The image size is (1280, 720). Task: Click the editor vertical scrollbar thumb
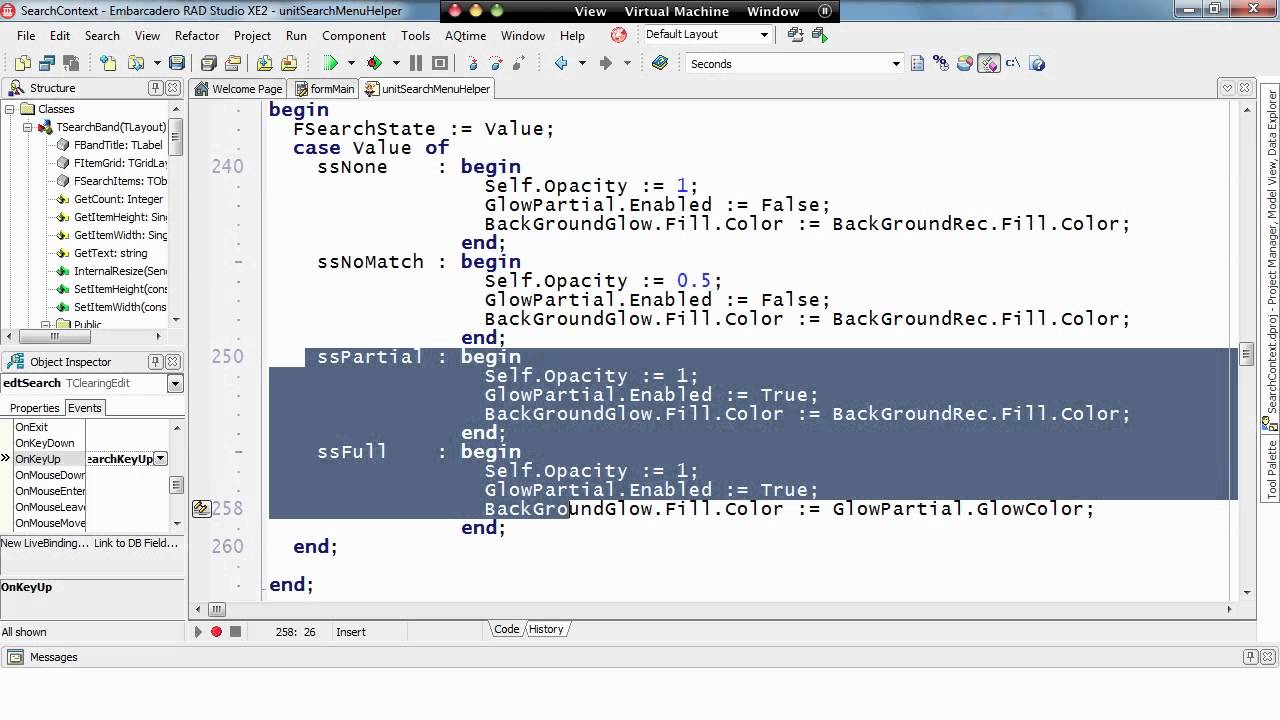[1246, 354]
